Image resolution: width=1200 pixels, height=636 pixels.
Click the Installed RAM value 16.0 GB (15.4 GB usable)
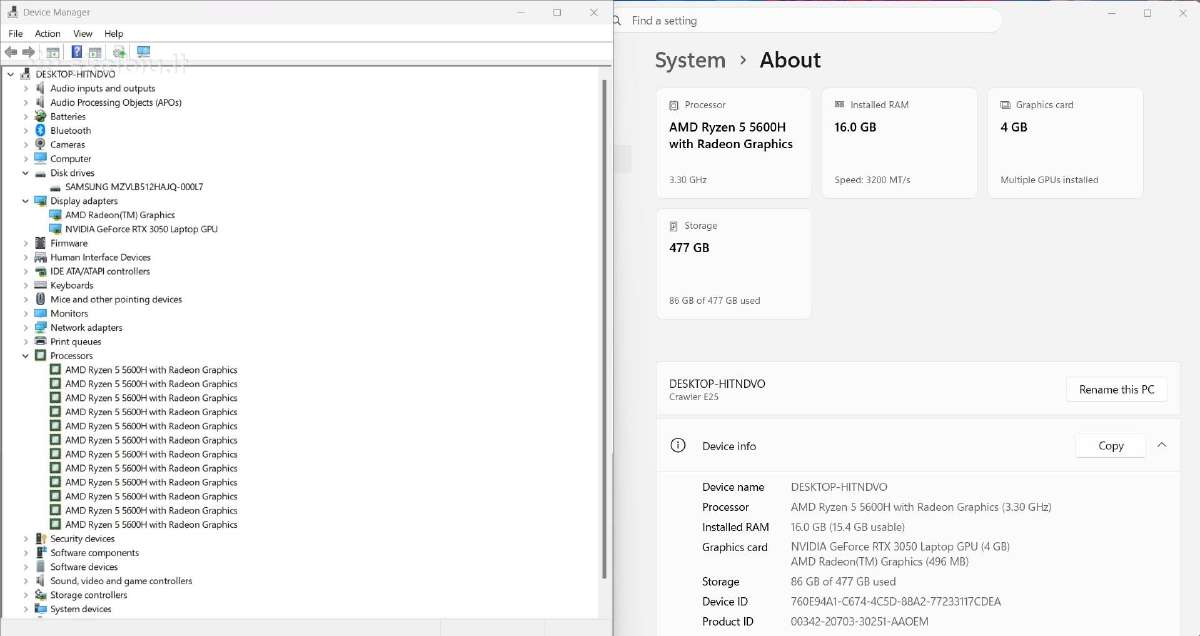click(847, 527)
